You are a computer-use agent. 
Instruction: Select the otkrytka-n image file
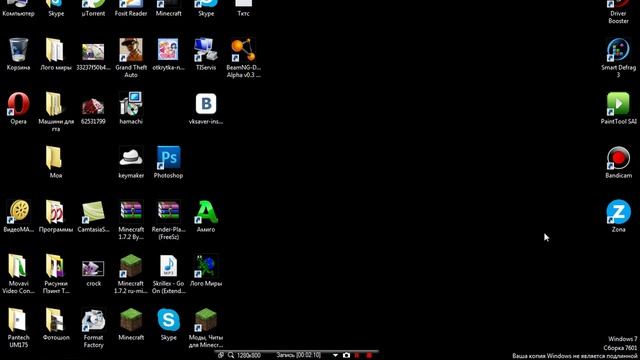click(x=168, y=50)
